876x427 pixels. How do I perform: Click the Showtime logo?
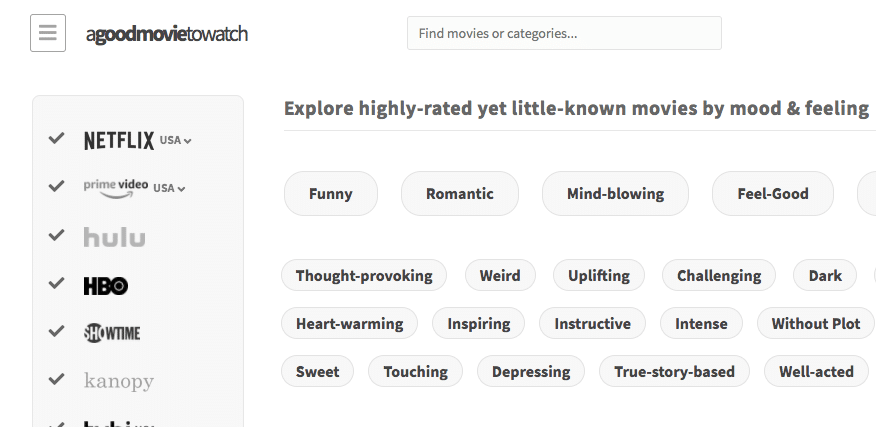click(112, 333)
